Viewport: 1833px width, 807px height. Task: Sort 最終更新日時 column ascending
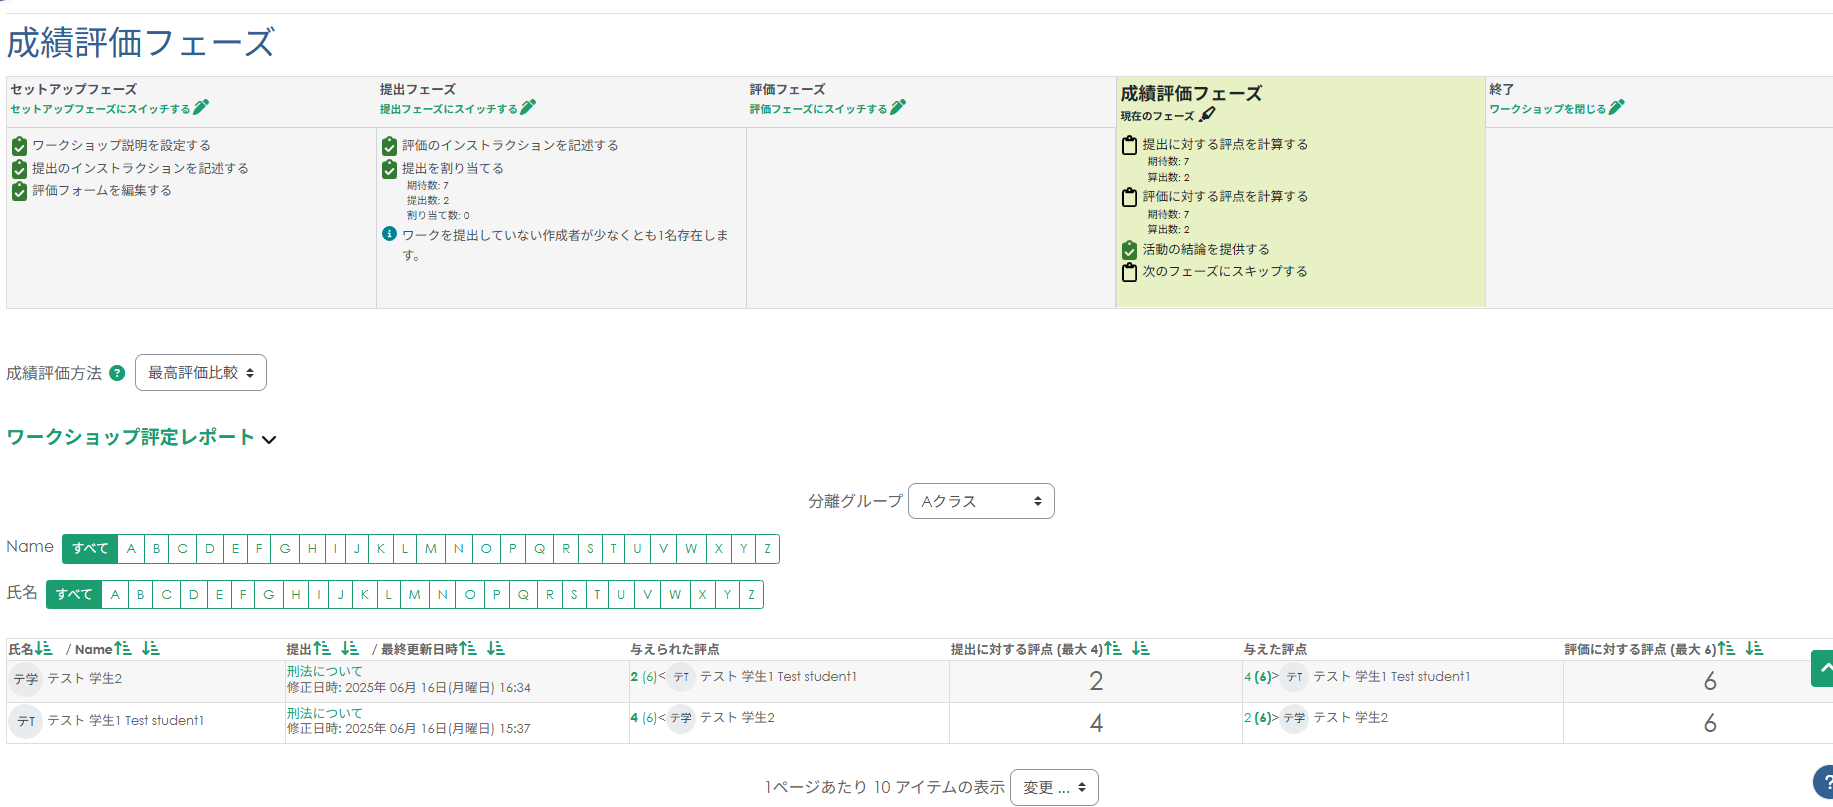(468, 649)
